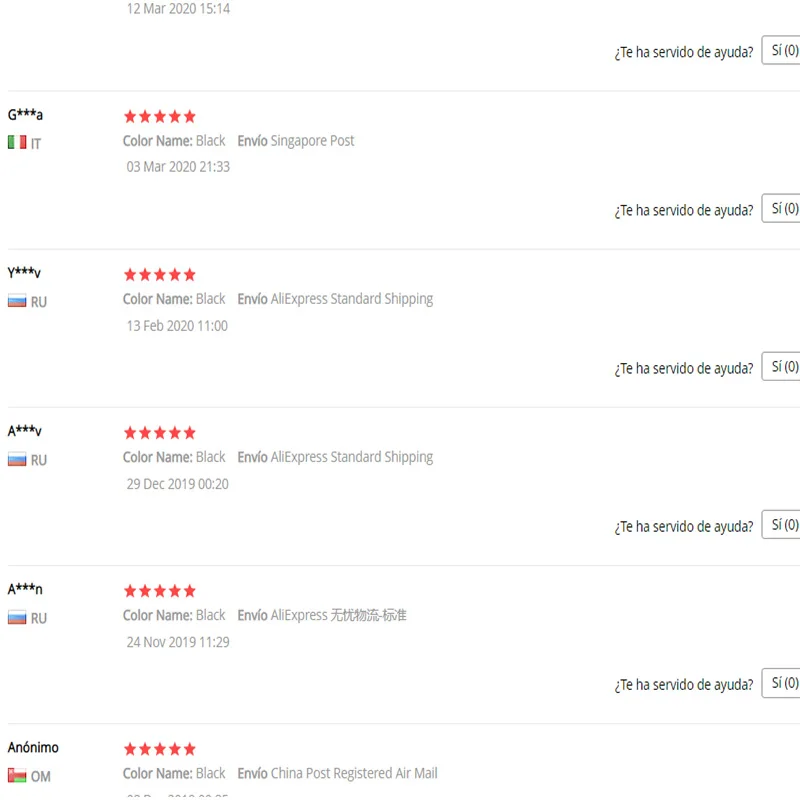The image size is (800, 800).
Task: Click five-star rating of G***a's review
Action: [160, 117]
